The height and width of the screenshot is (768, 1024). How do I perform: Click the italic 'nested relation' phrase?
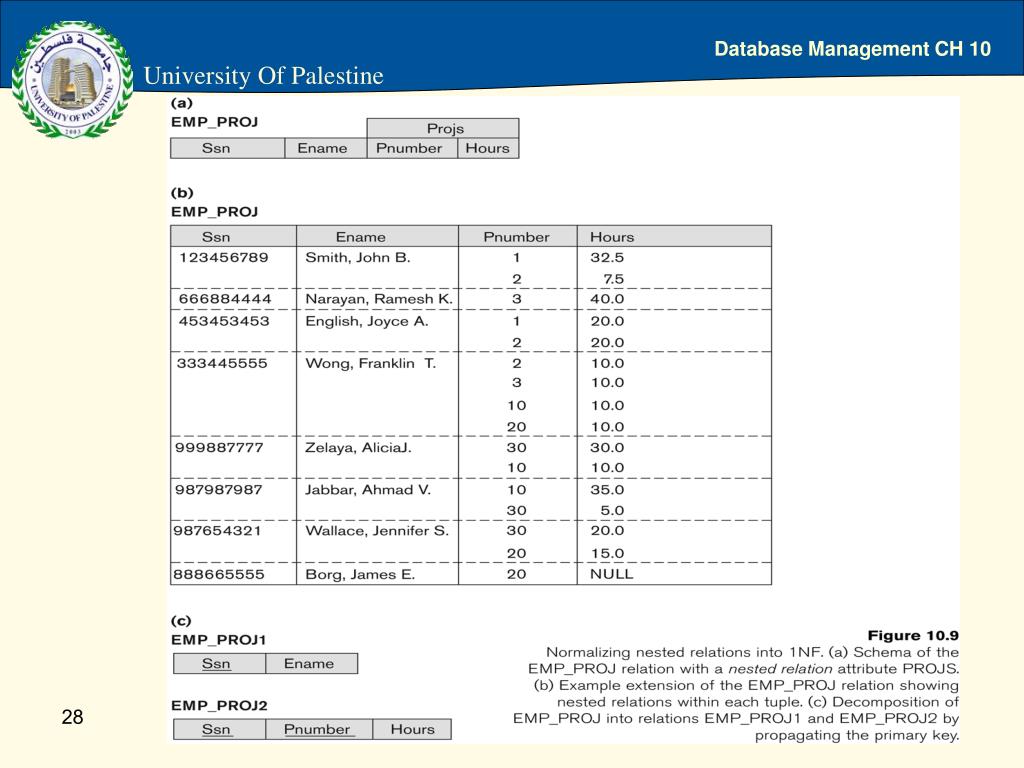coord(780,669)
